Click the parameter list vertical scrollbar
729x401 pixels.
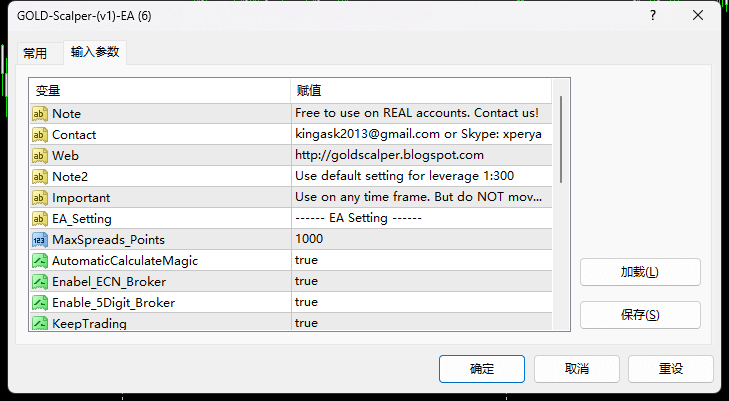pos(562,140)
